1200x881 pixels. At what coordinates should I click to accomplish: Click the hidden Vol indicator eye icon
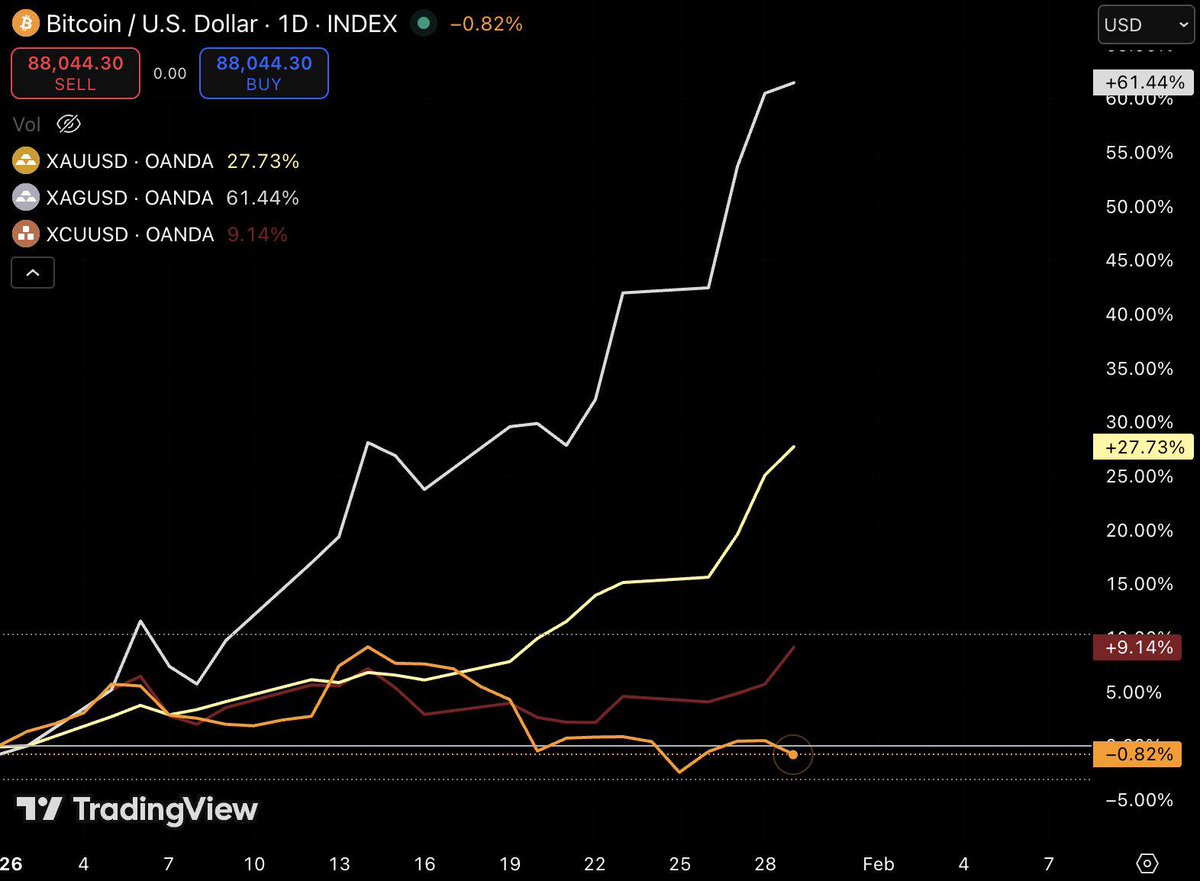click(68, 124)
